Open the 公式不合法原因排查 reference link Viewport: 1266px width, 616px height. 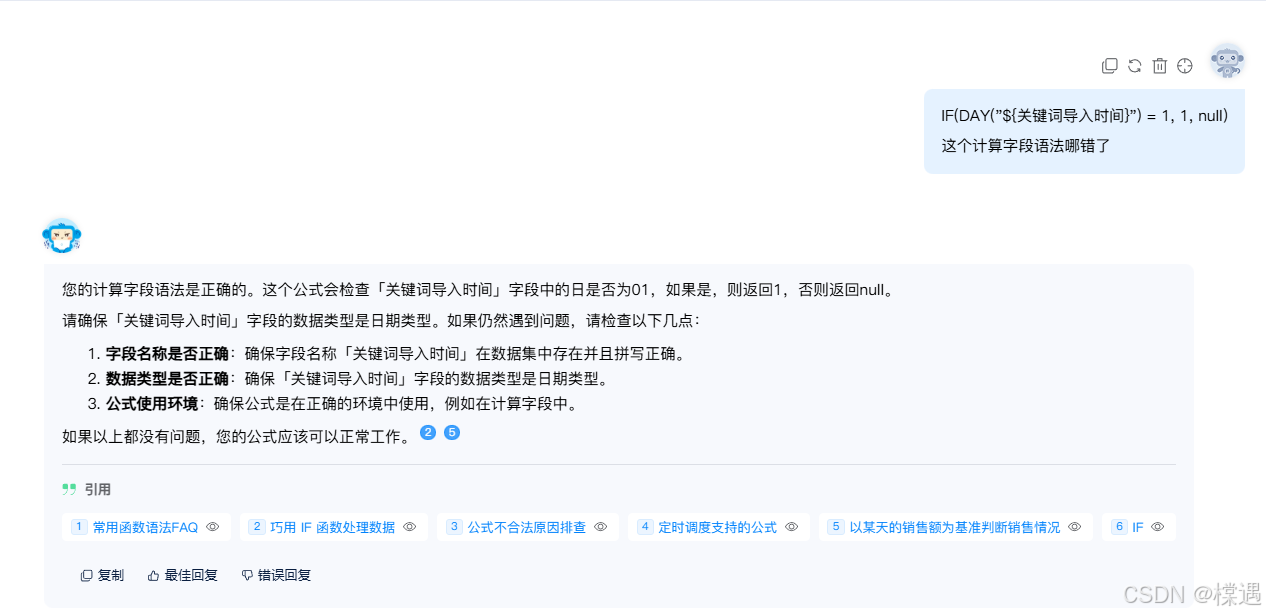tap(527, 527)
